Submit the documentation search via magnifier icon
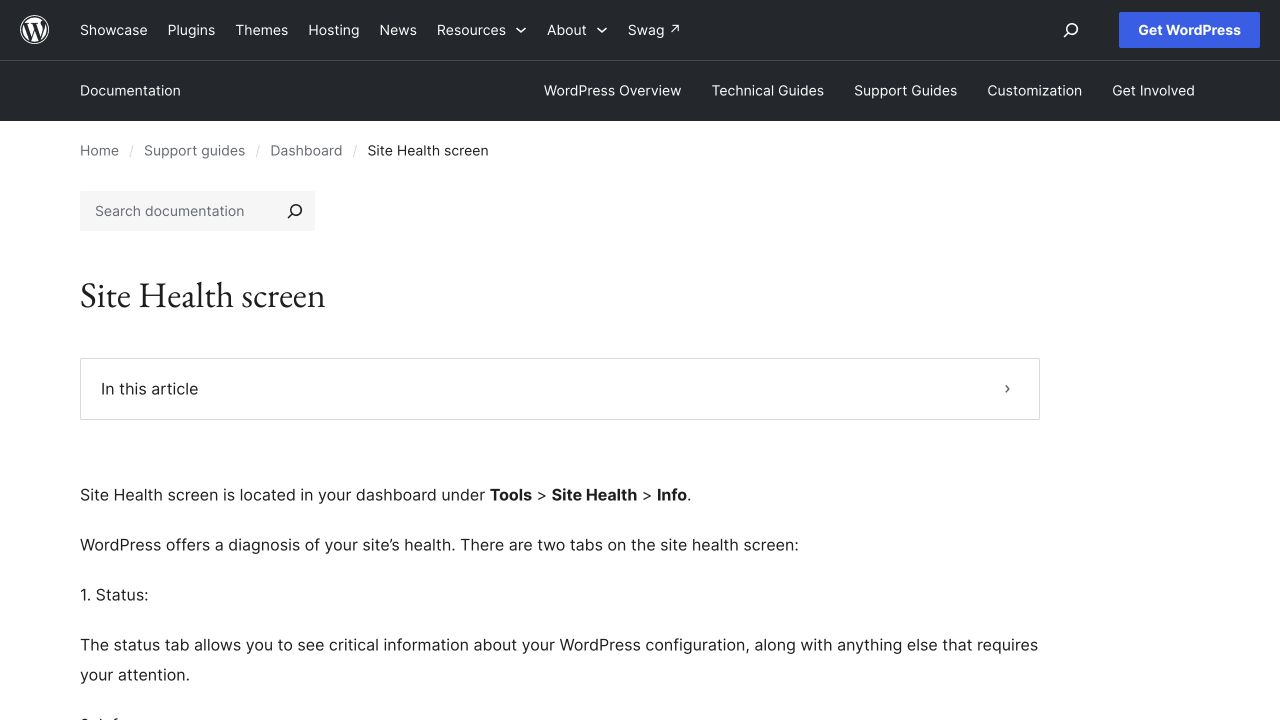This screenshot has width=1280, height=720. point(295,211)
